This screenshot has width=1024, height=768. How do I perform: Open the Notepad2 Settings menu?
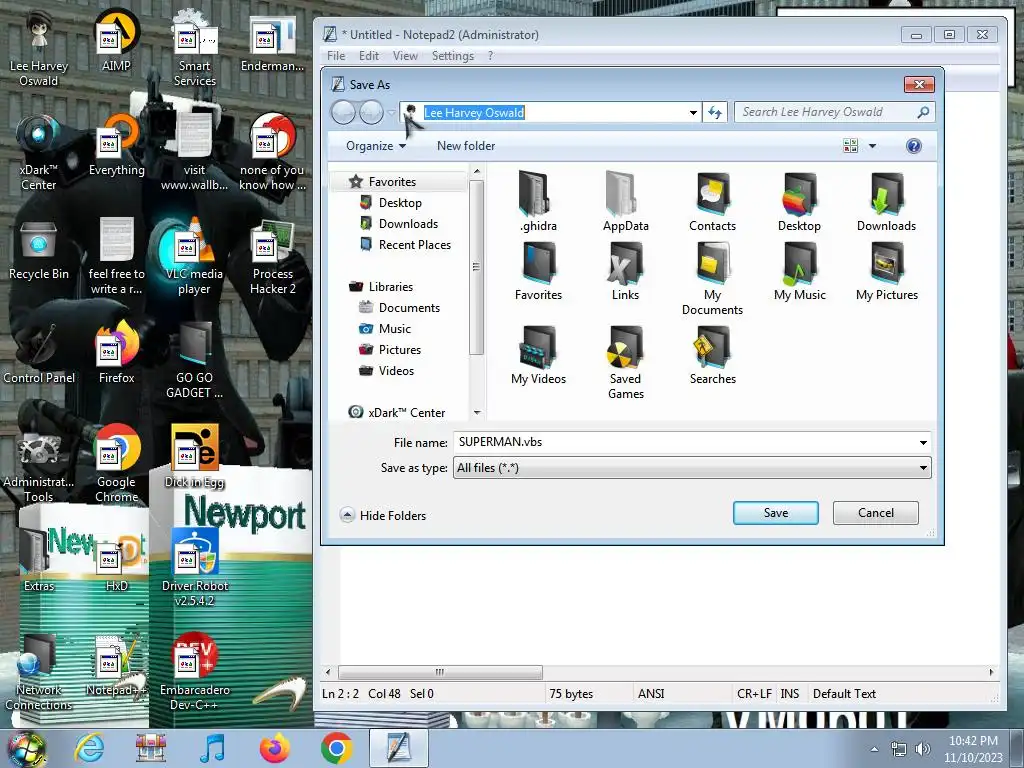click(453, 56)
